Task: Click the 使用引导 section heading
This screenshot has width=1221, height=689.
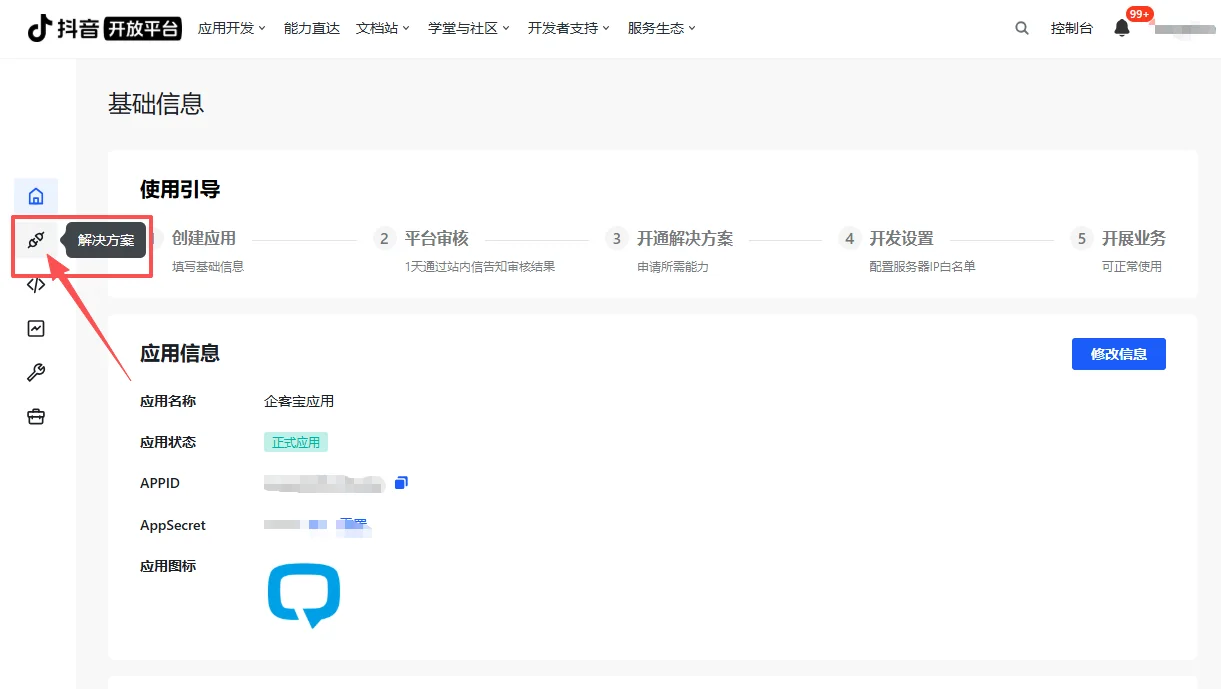Action: (x=180, y=189)
